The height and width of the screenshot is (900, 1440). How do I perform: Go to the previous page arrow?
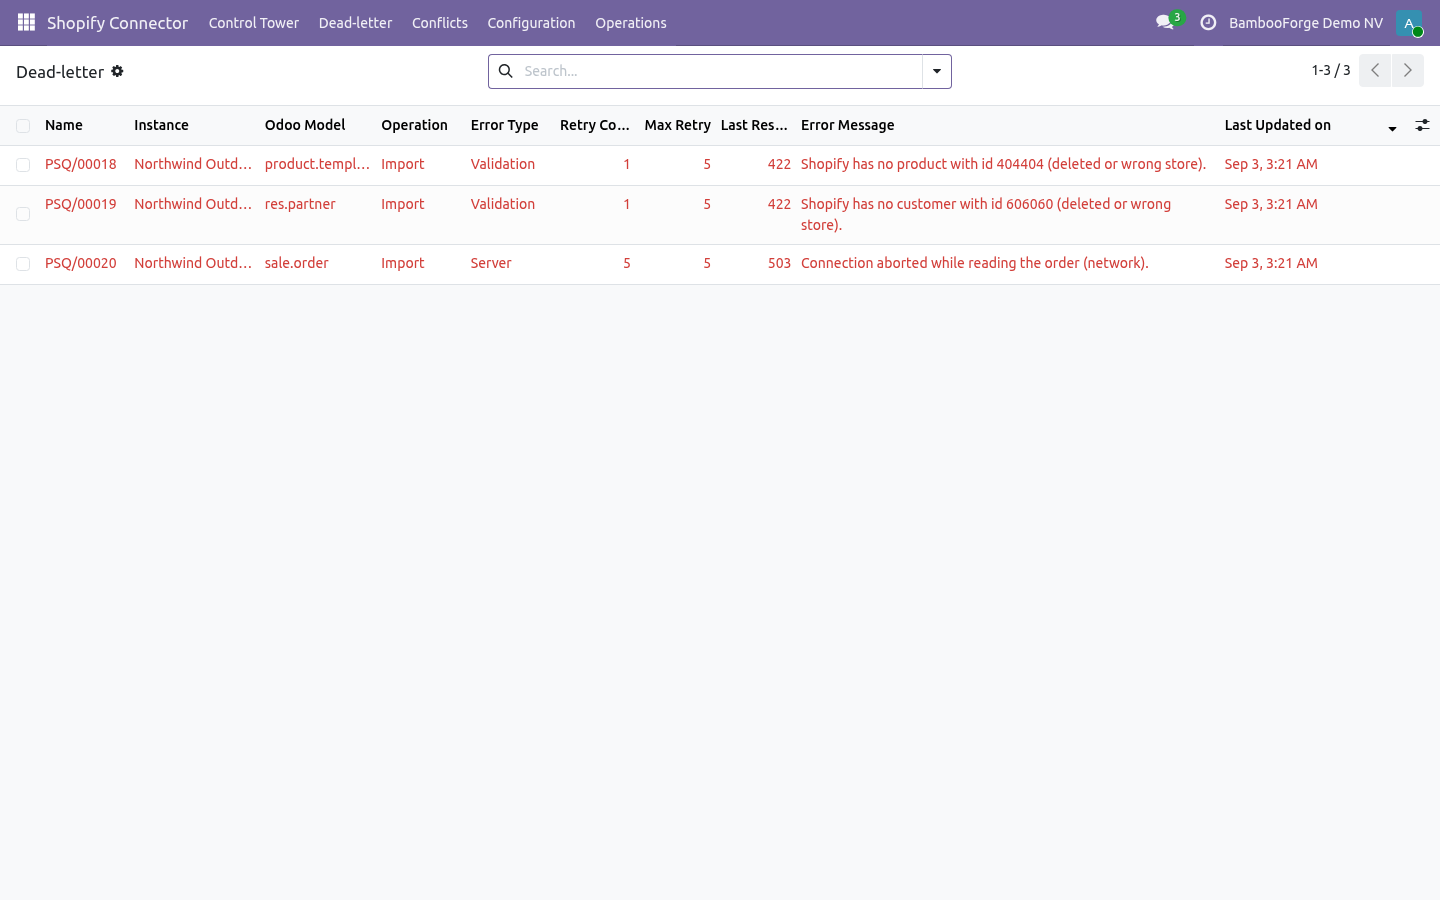(x=1375, y=70)
